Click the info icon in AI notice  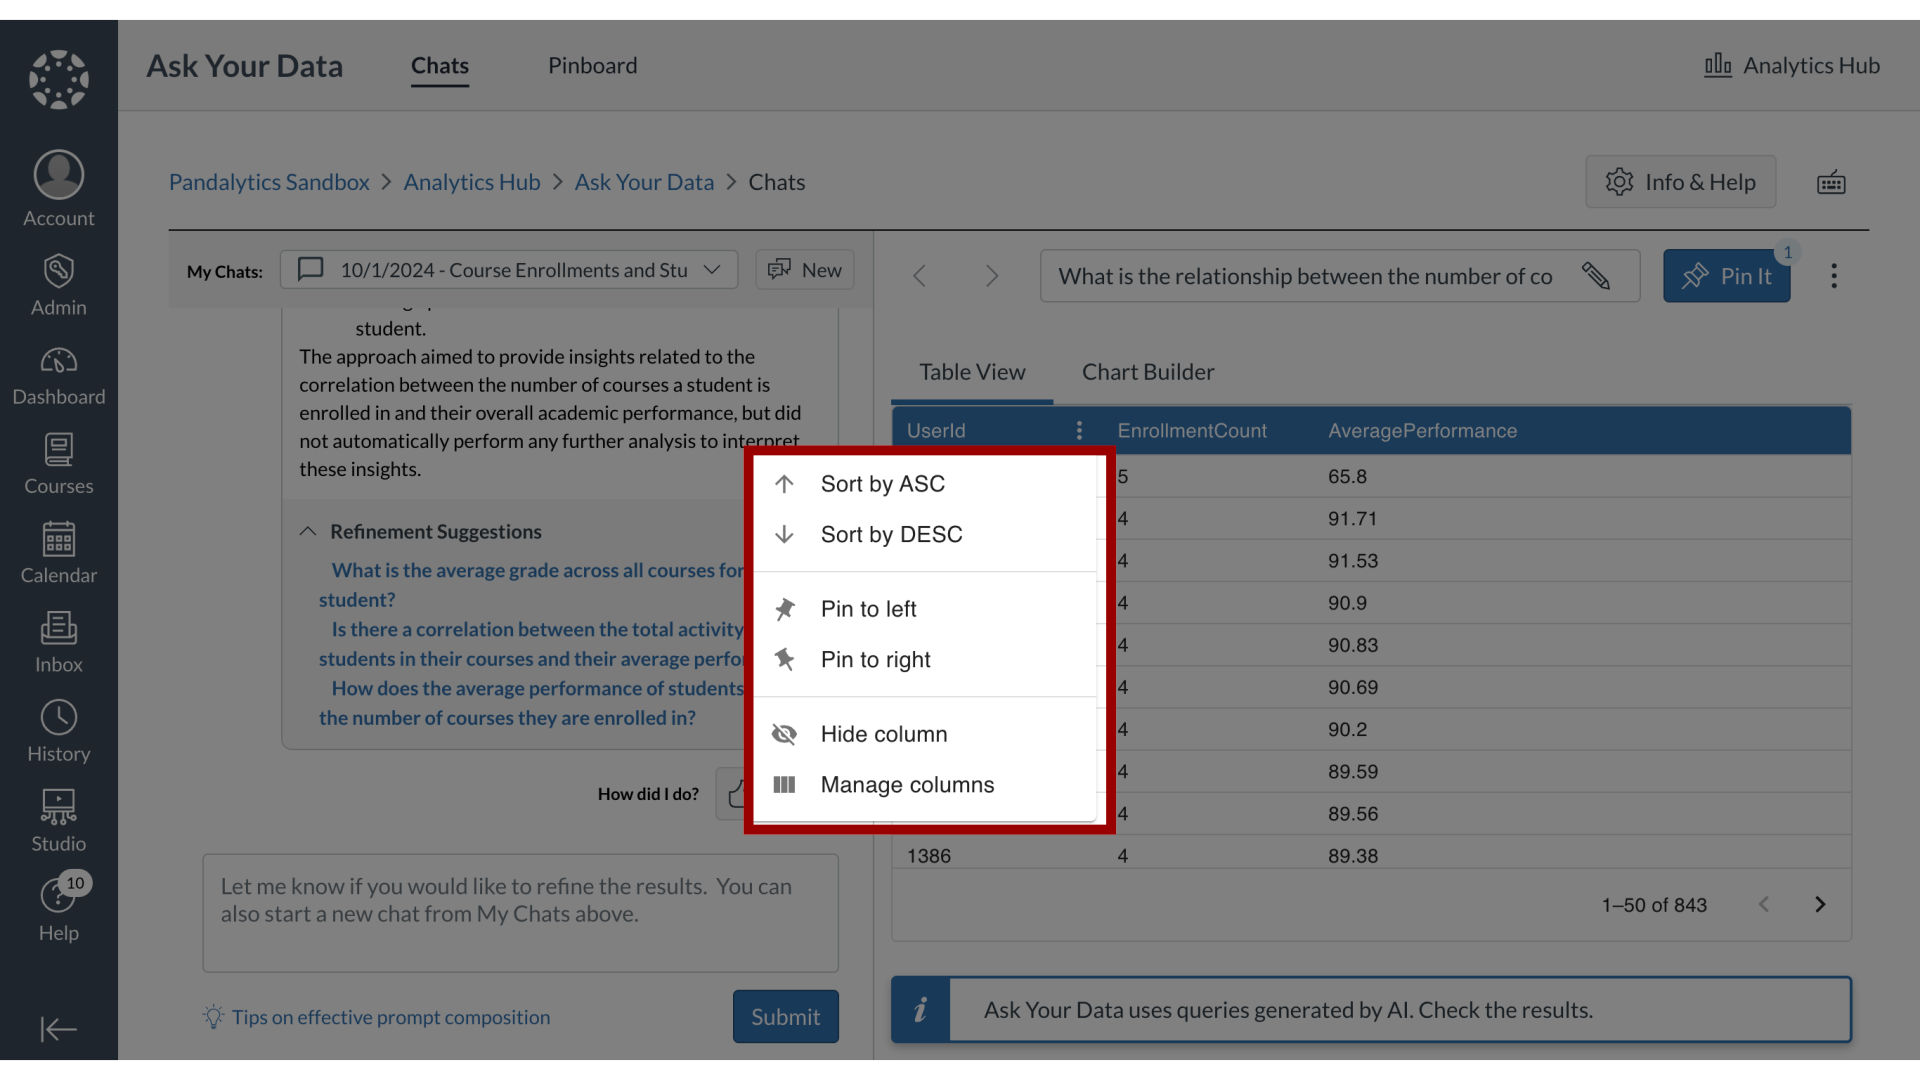pos(920,1009)
